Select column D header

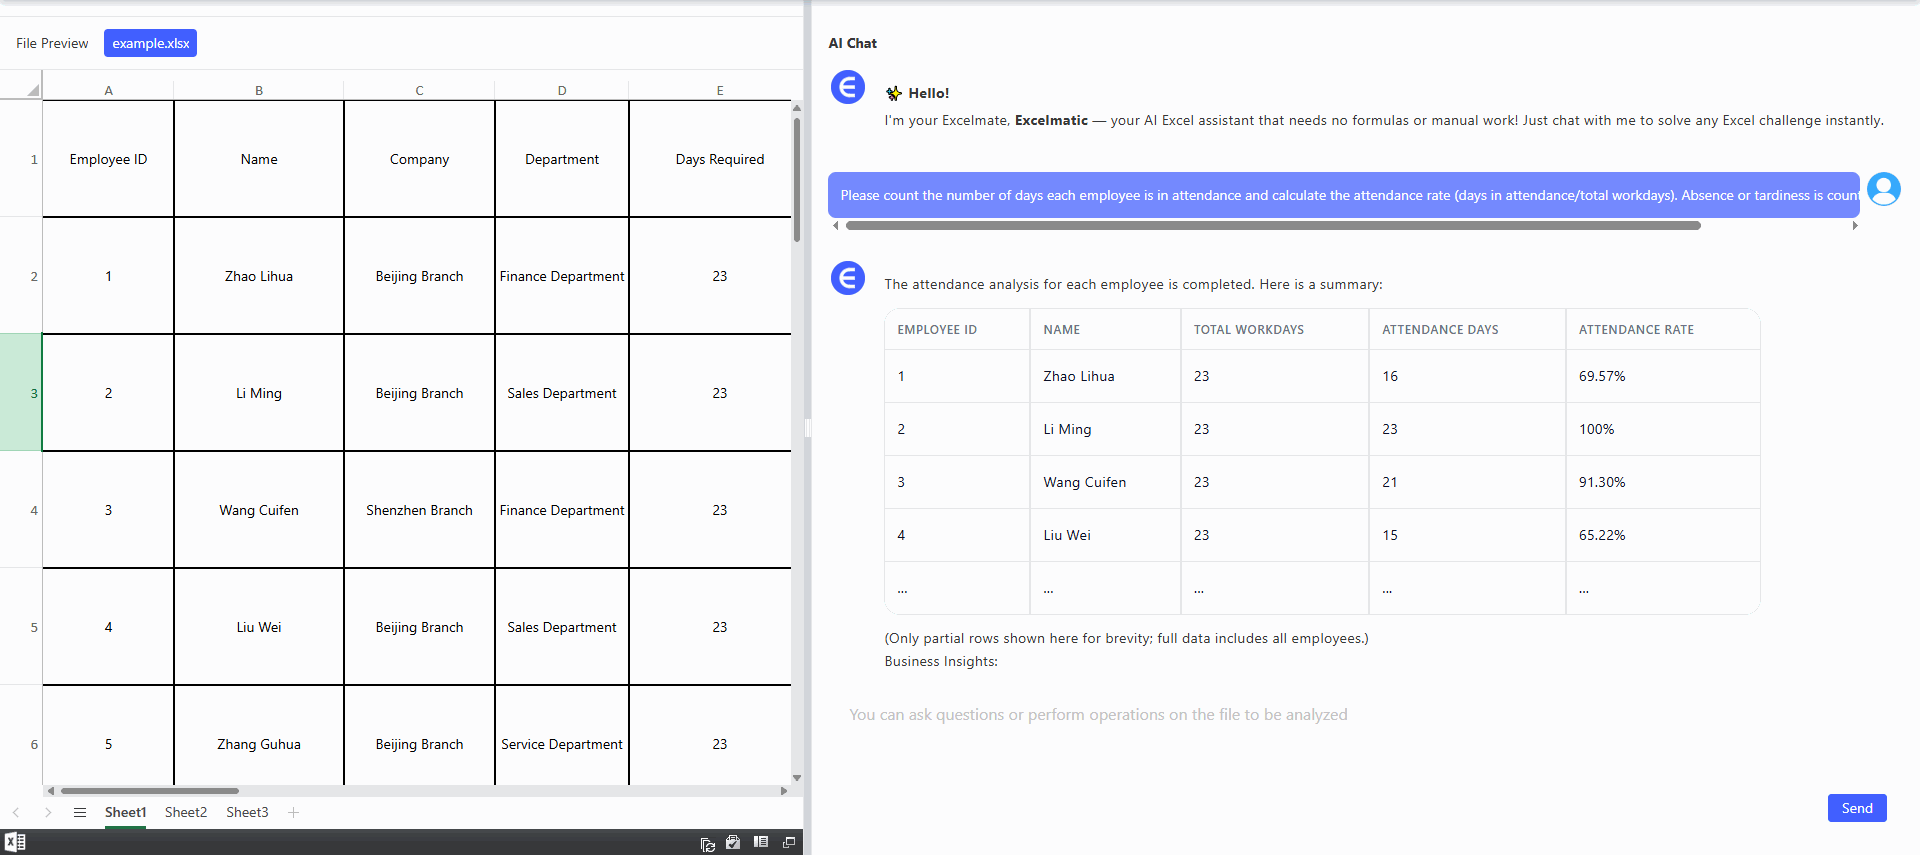[562, 90]
